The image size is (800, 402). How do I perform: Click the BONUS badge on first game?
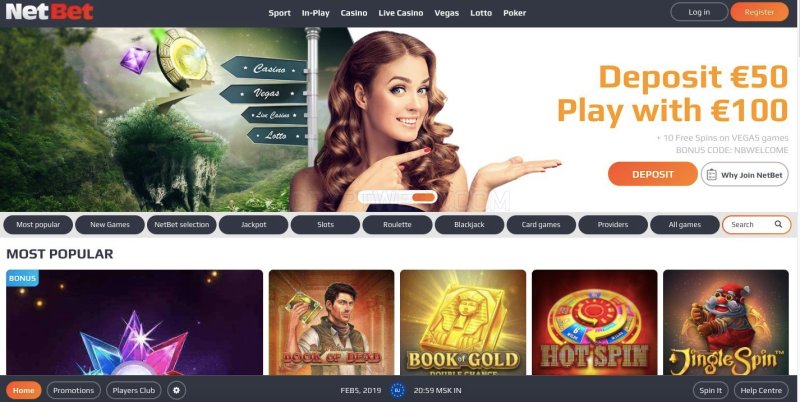(22, 278)
